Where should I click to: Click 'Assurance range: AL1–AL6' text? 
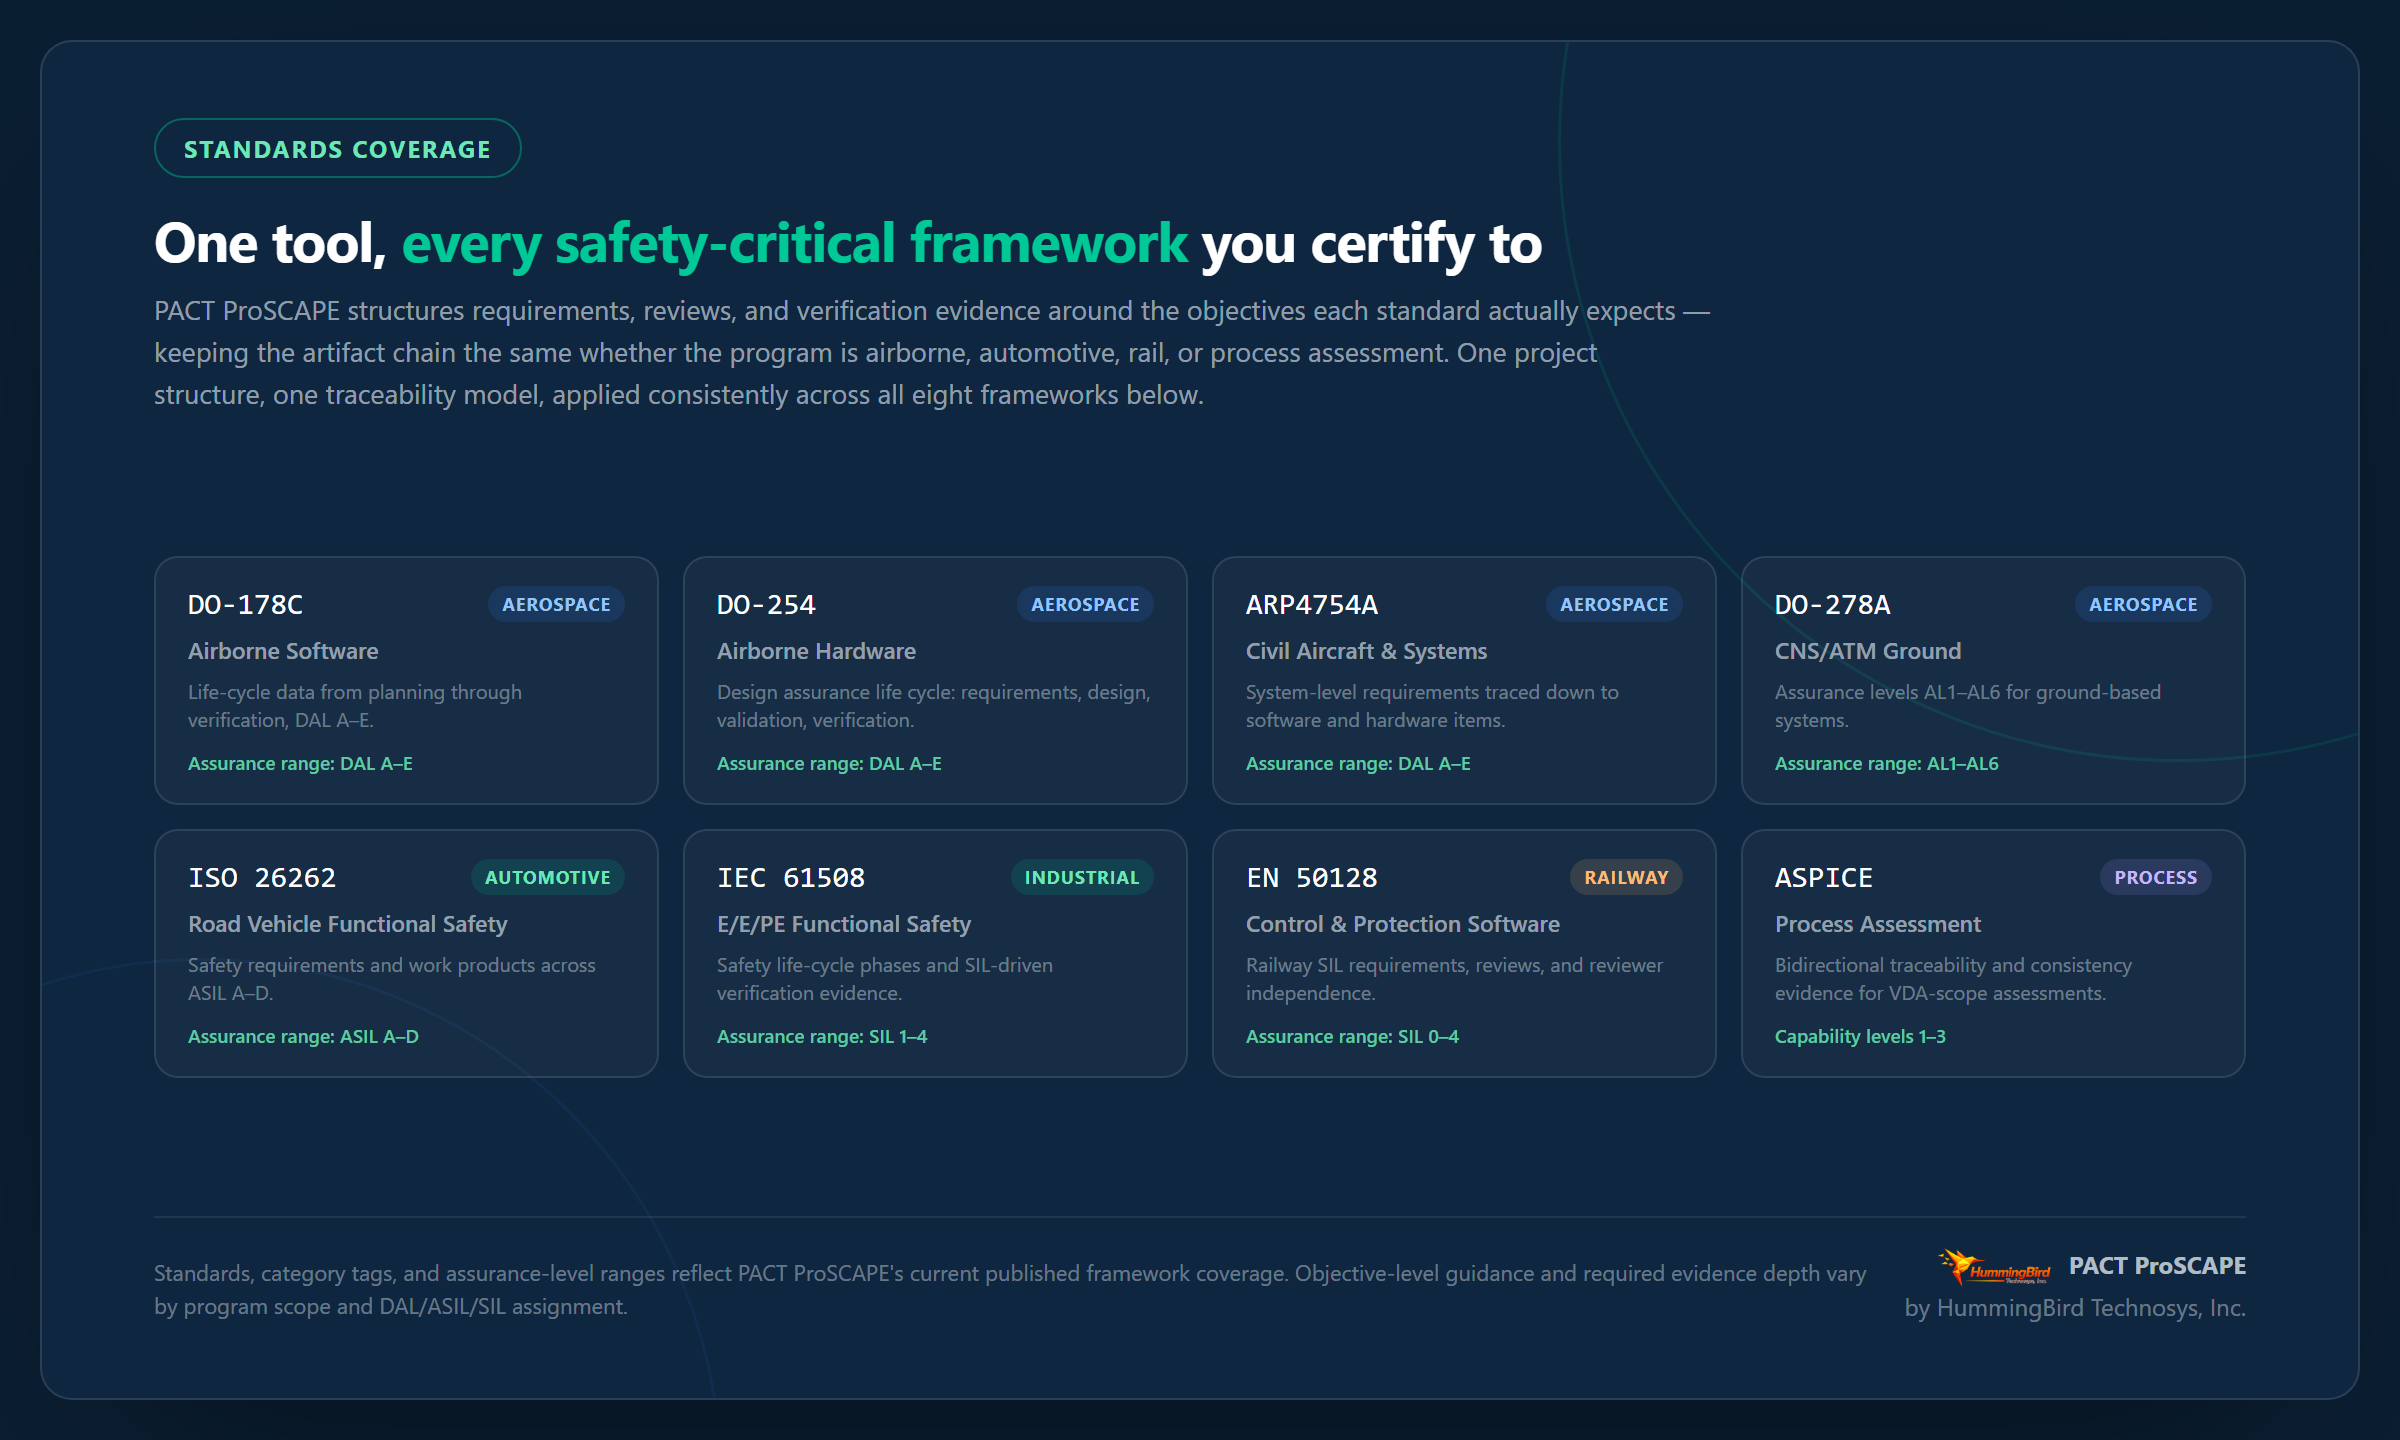(1887, 764)
